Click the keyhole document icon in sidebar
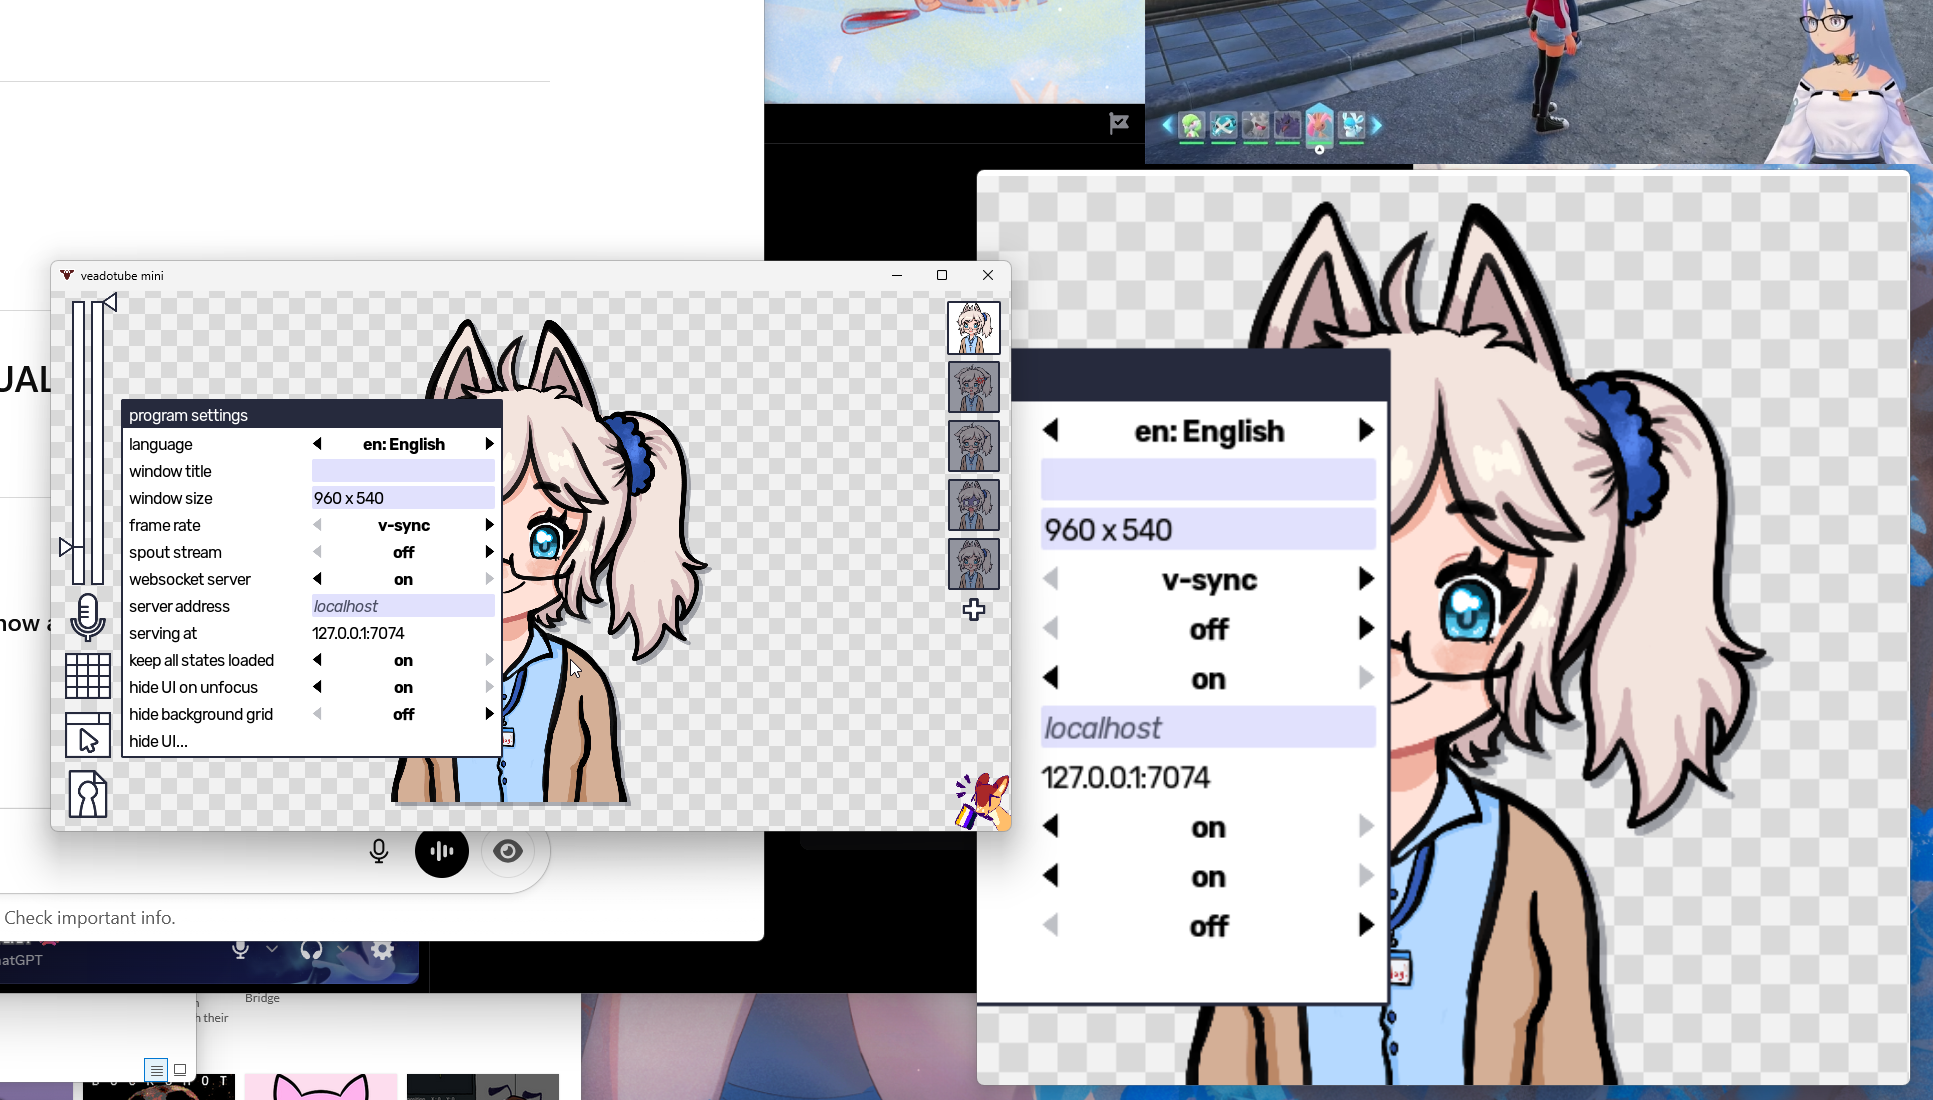 [88, 795]
